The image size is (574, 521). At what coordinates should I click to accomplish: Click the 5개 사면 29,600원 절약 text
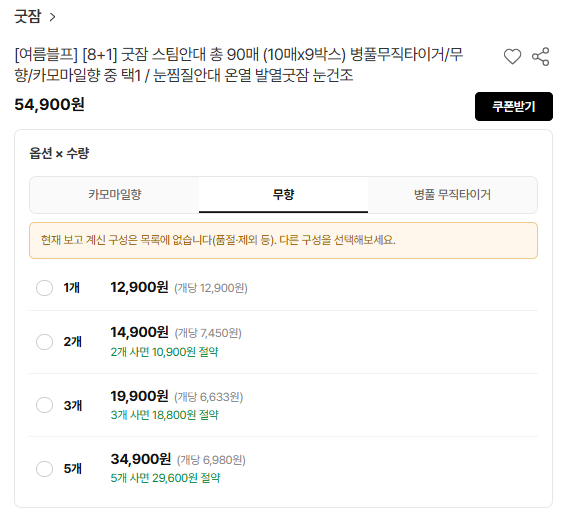pos(165,478)
